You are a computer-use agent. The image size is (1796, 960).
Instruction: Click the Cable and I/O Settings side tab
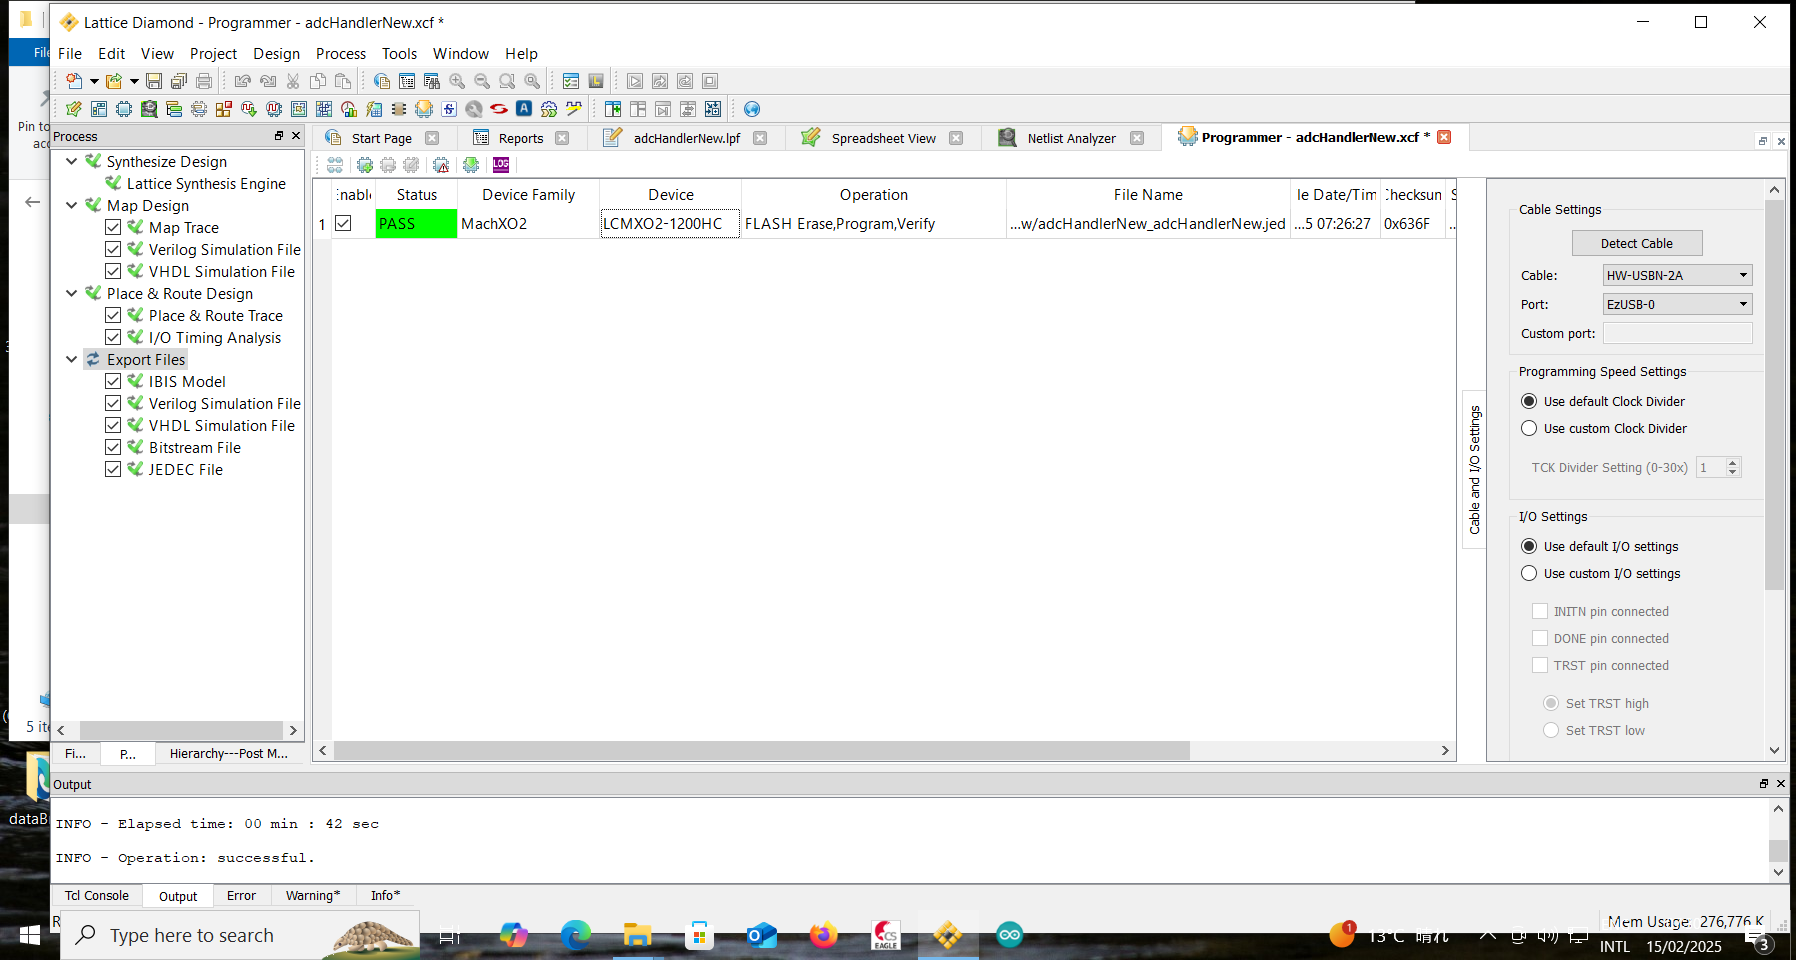tap(1474, 469)
